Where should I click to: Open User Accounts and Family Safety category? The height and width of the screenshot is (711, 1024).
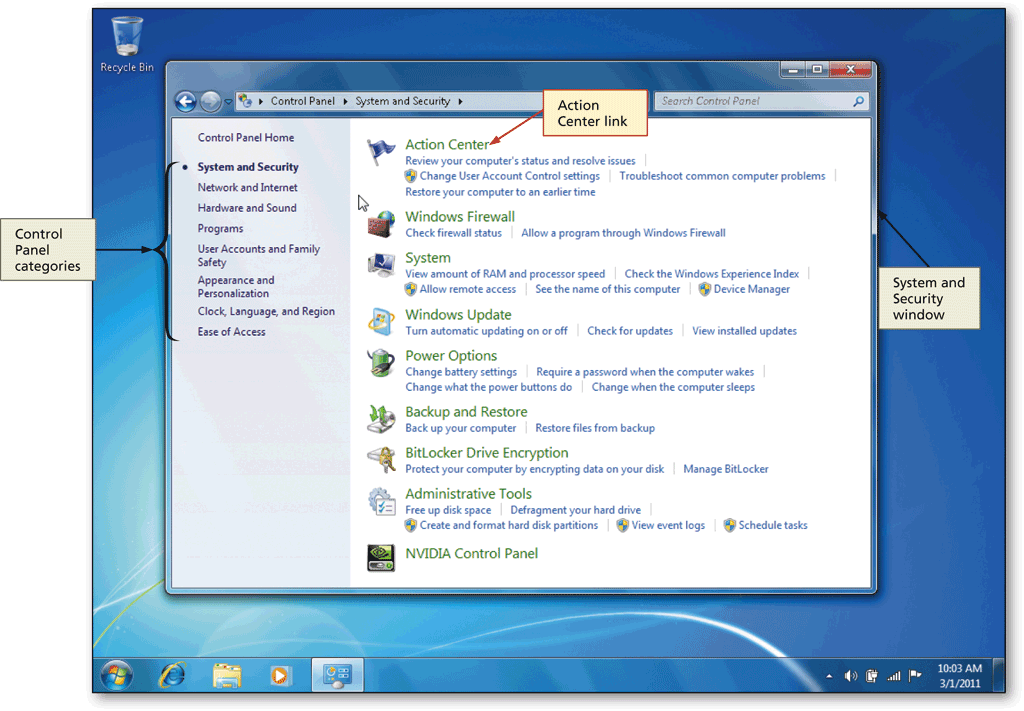(x=259, y=255)
